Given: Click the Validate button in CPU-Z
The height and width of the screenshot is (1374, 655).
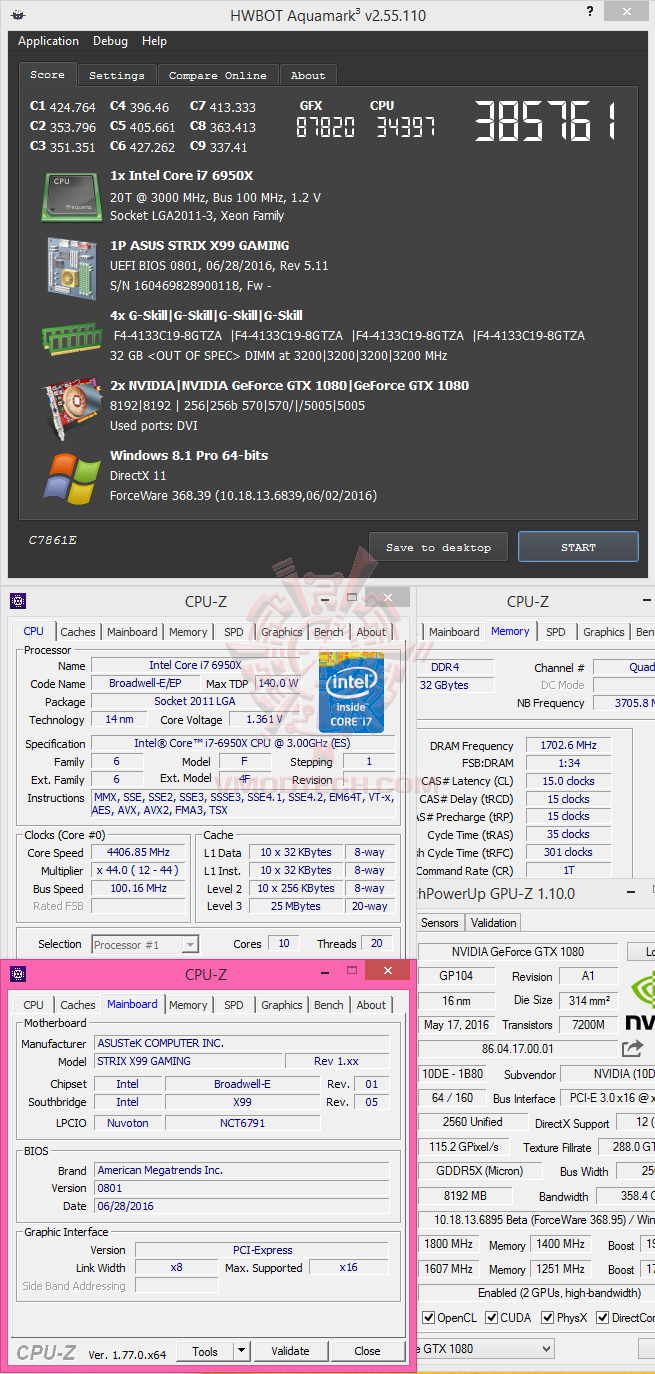Looking at the screenshot, I should [x=290, y=1351].
